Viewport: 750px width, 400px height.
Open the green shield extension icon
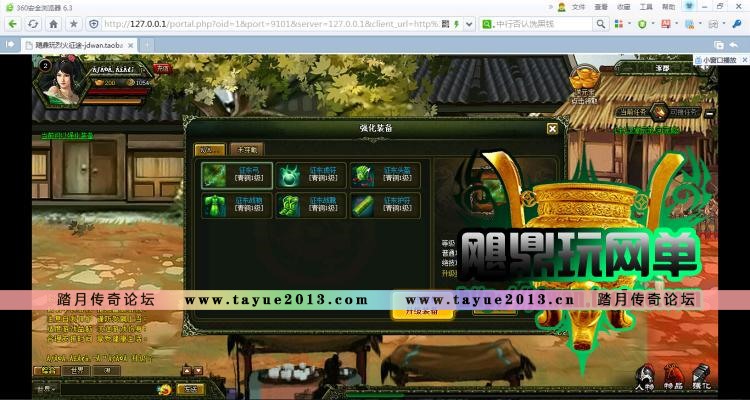(x=642, y=24)
